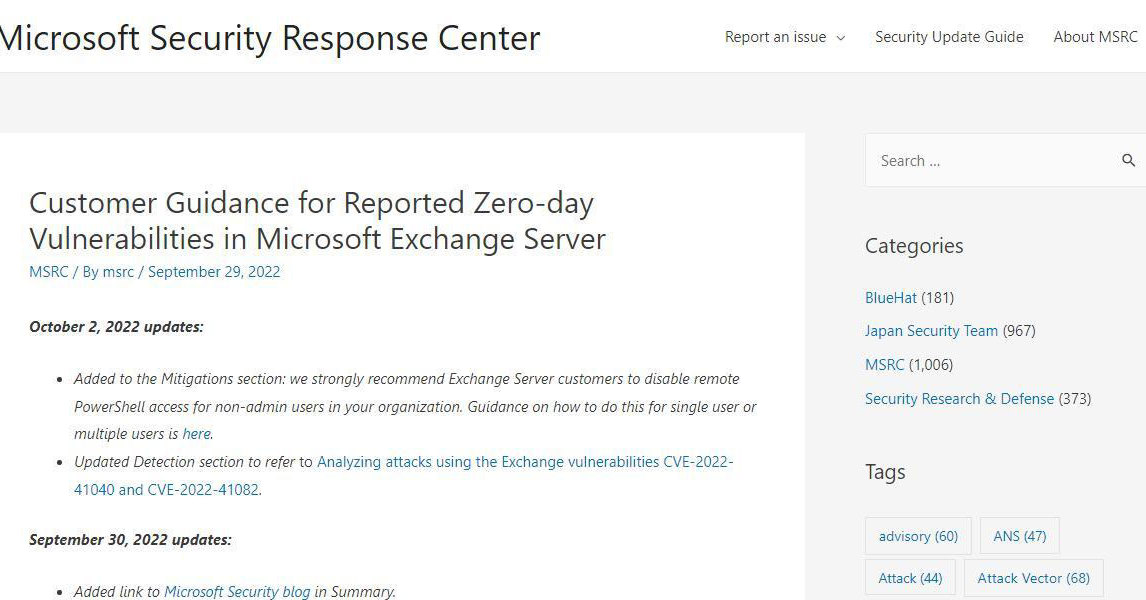Open the Attack Vector tag

pyautogui.click(x=1033, y=578)
